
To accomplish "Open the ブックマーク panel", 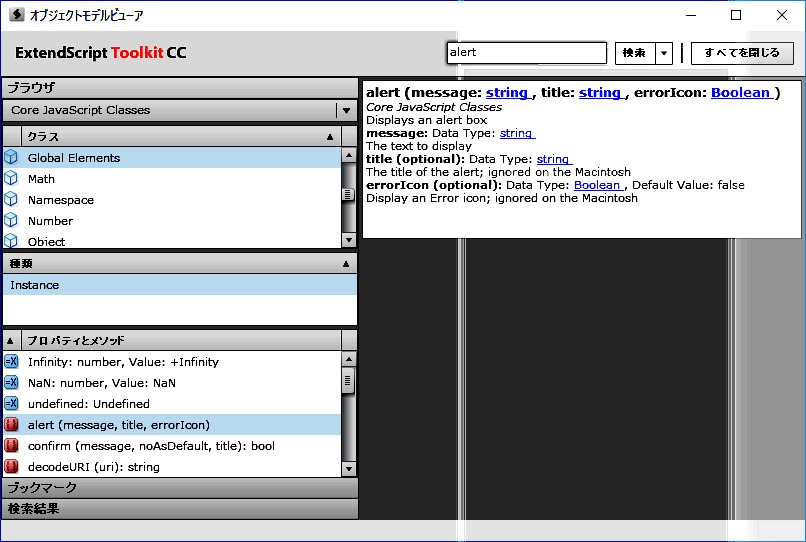I will point(179,488).
